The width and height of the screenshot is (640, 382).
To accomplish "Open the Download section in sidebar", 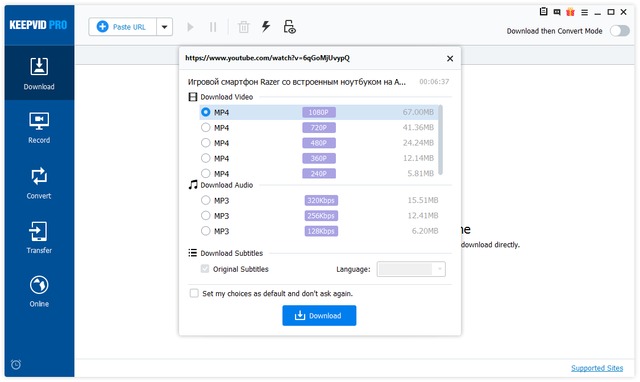I will point(39,73).
